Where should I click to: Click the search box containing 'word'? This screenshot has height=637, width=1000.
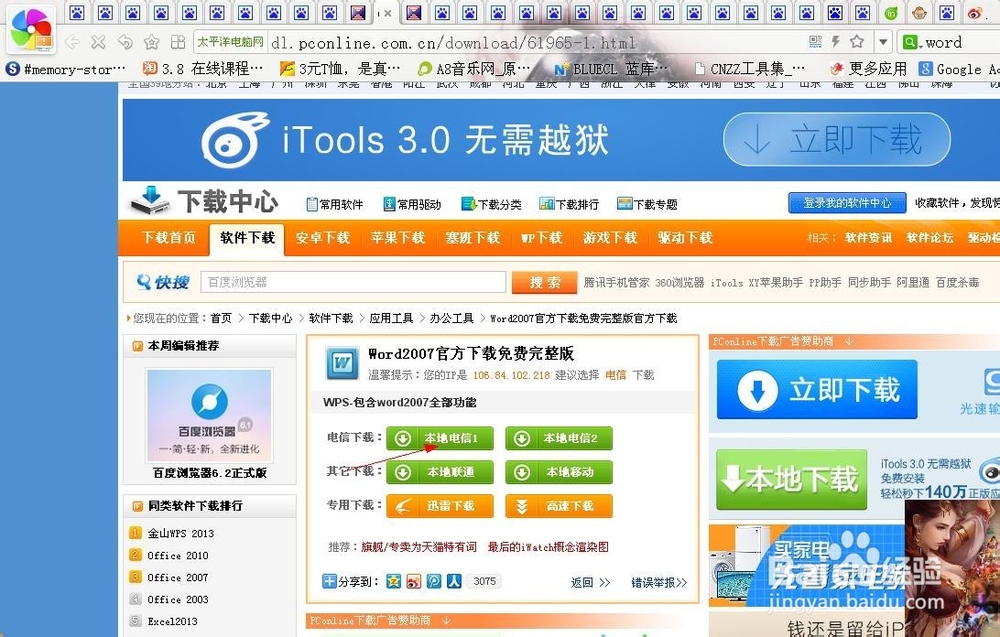click(949, 43)
